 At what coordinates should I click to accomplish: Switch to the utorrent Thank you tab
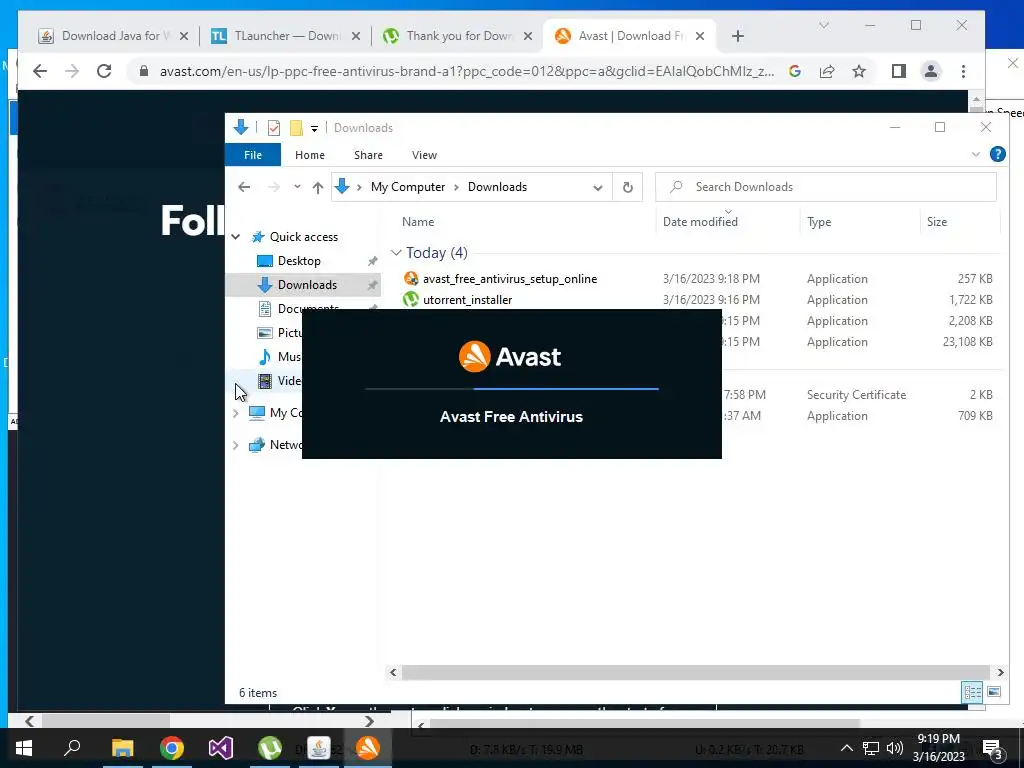click(x=451, y=36)
